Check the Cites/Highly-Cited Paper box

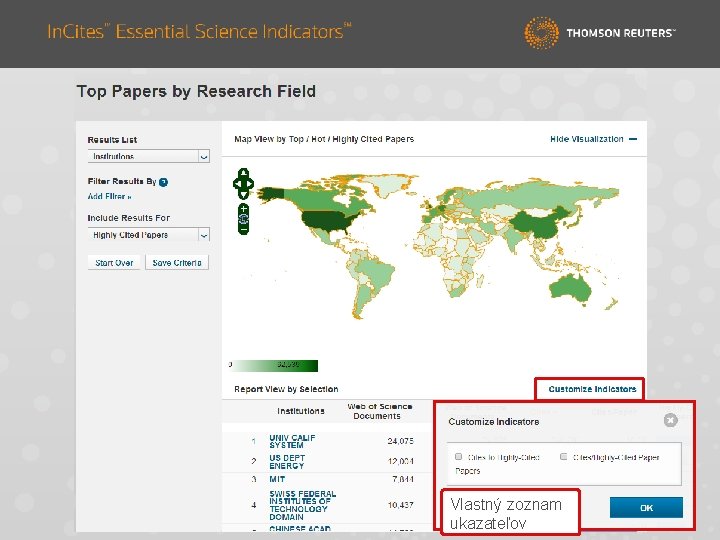563,456
